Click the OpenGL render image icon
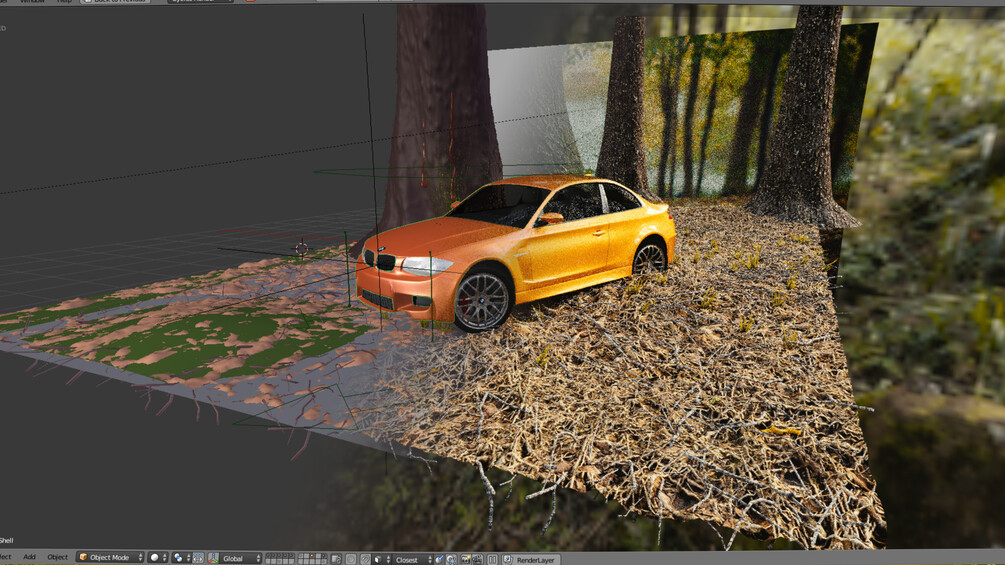 point(466,559)
